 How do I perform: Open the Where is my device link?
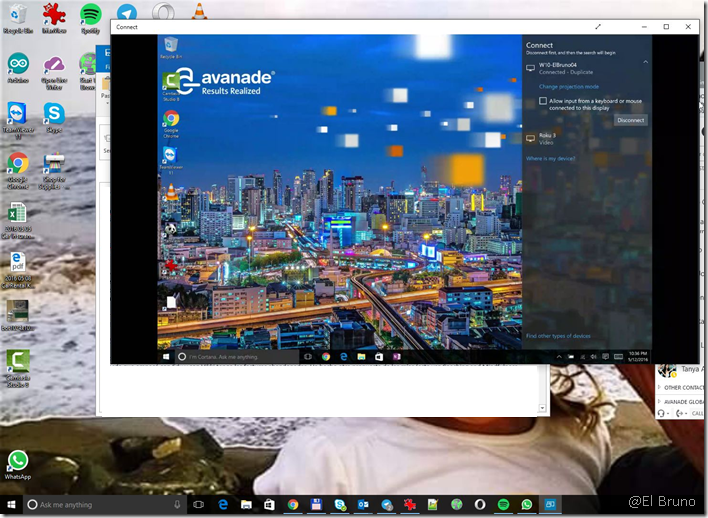tap(550, 159)
